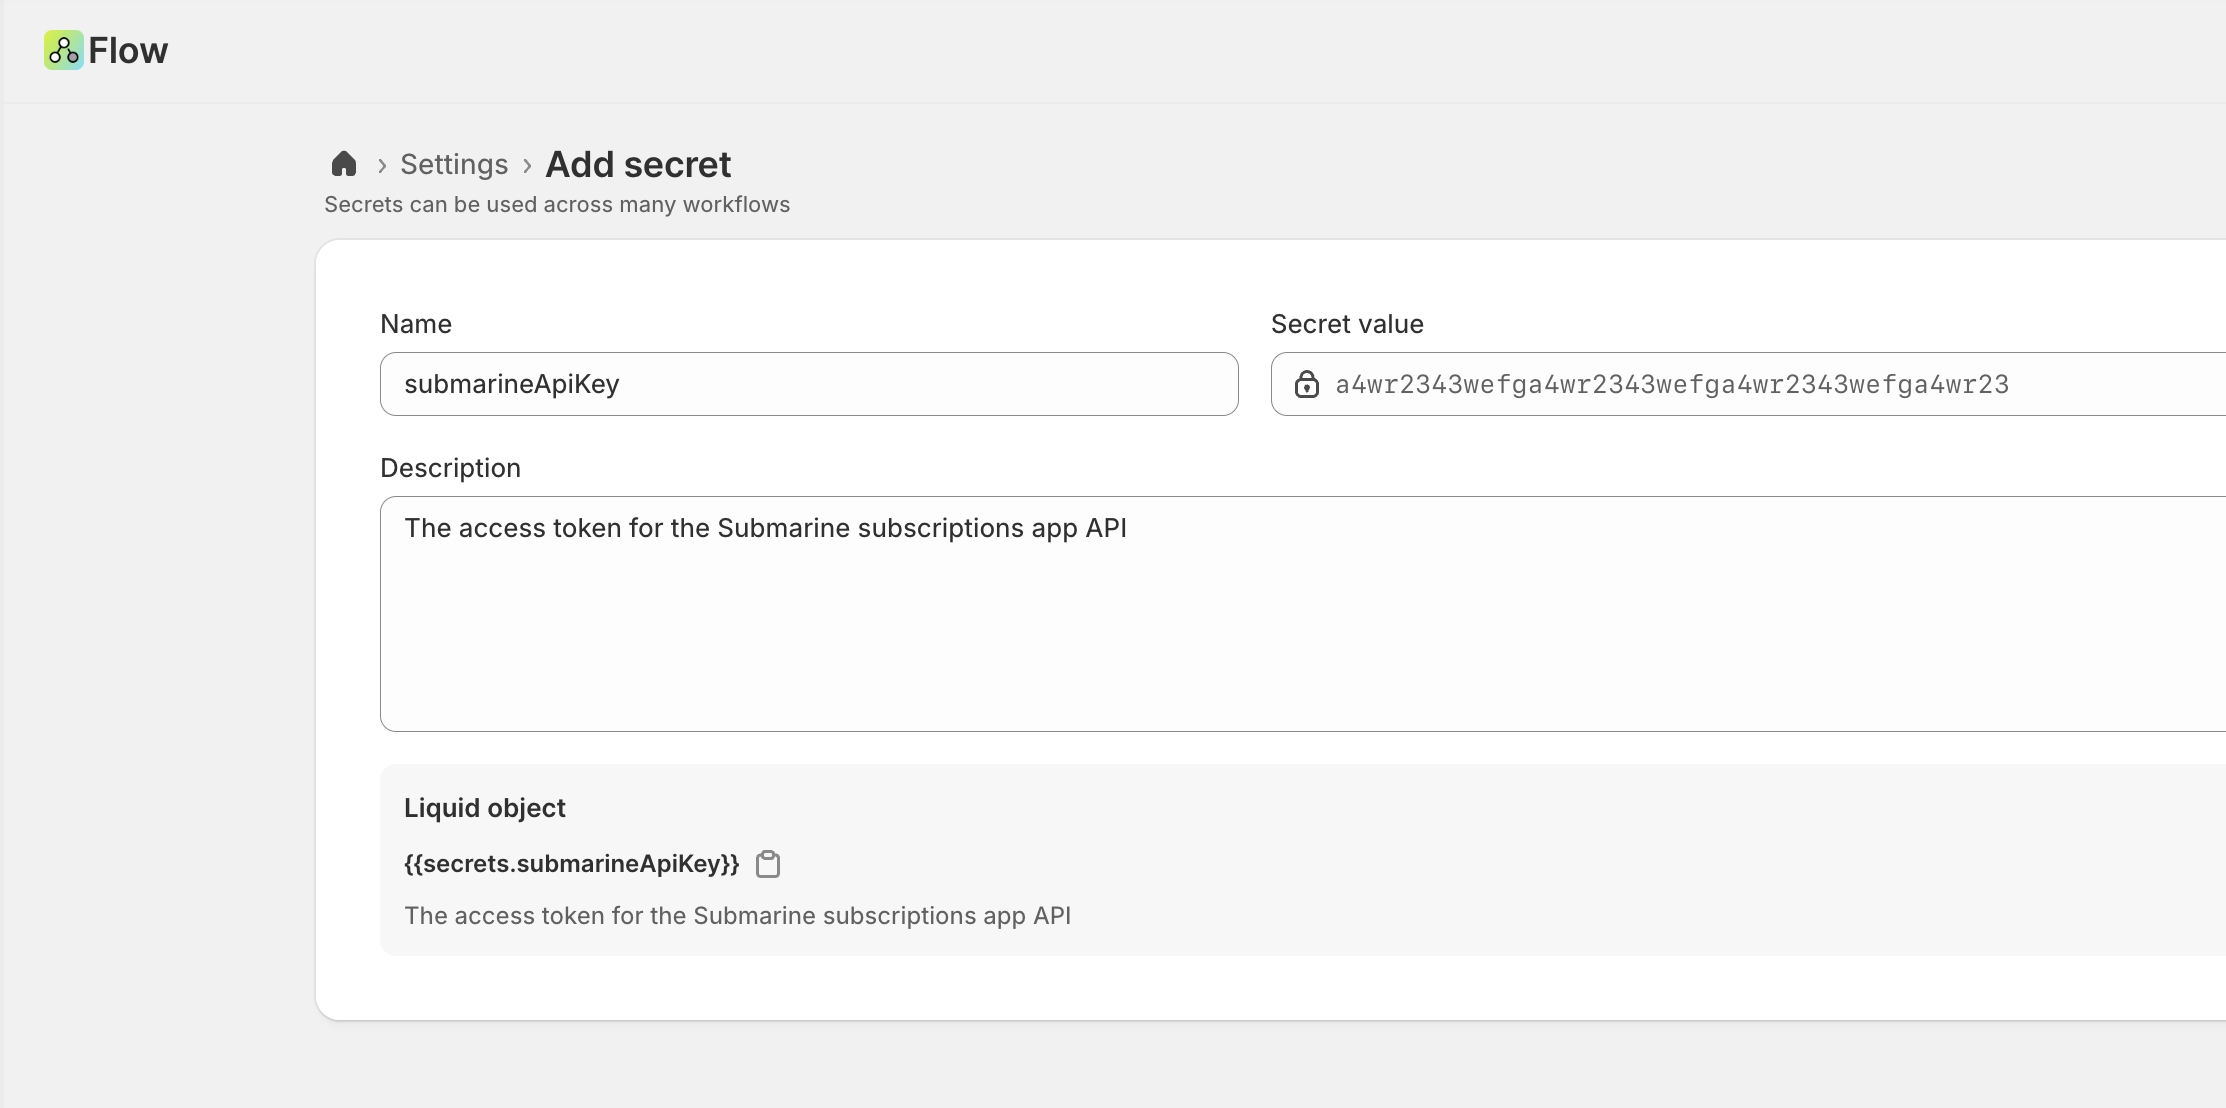Click the Liquid object heading
The width and height of the screenshot is (2226, 1108).
pyautogui.click(x=485, y=808)
